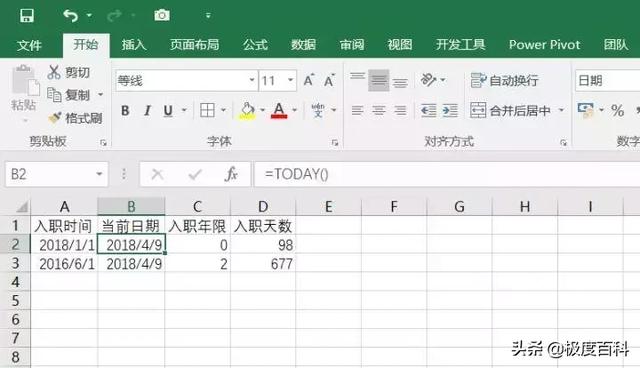Screen dimensions: 640x368
Task: Click the 粘贴 paste icon
Action: point(25,80)
